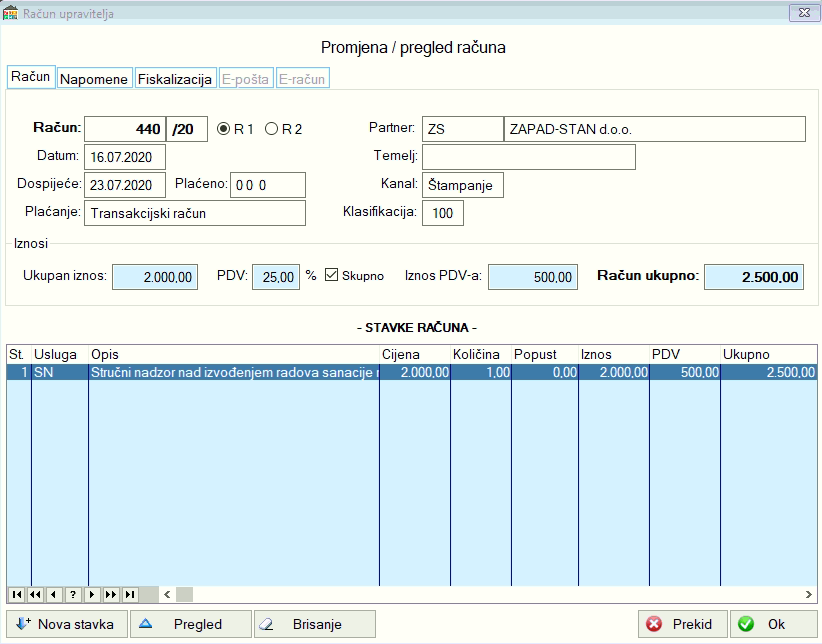Jump to first record navigation icon
The image size is (822, 644).
(17, 594)
